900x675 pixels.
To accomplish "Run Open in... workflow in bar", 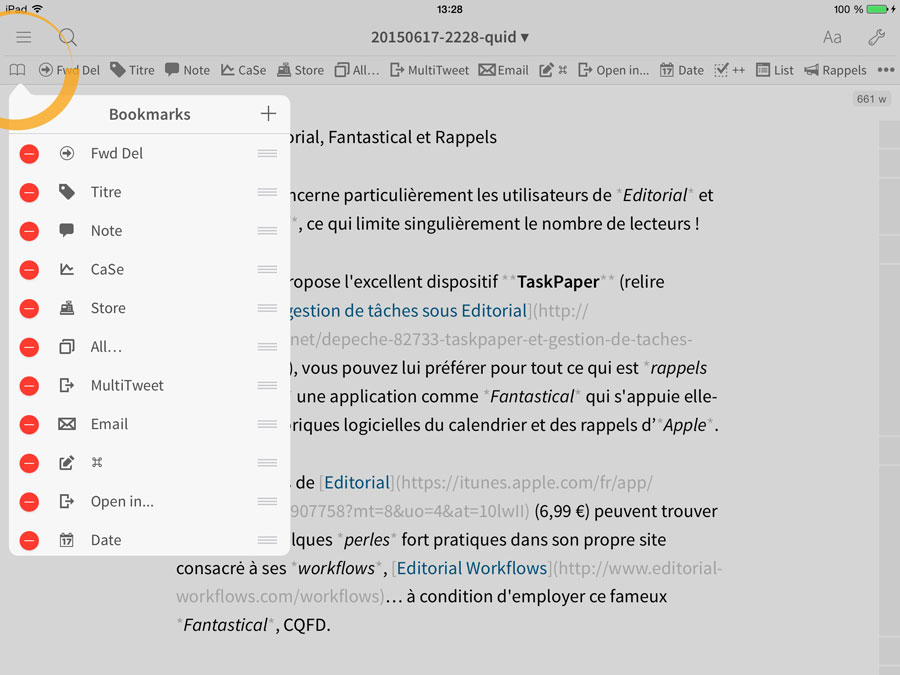I will click(x=614, y=70).
